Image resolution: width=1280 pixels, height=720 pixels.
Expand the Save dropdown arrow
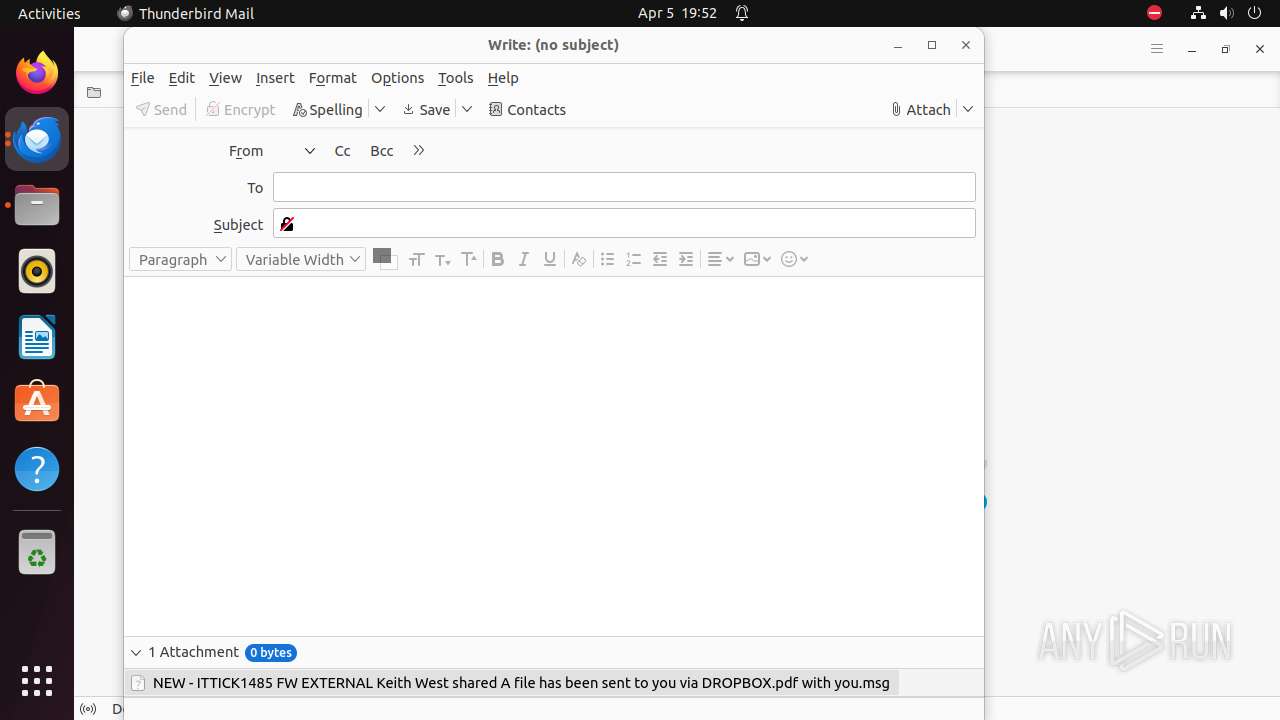(x=467, y=109)
